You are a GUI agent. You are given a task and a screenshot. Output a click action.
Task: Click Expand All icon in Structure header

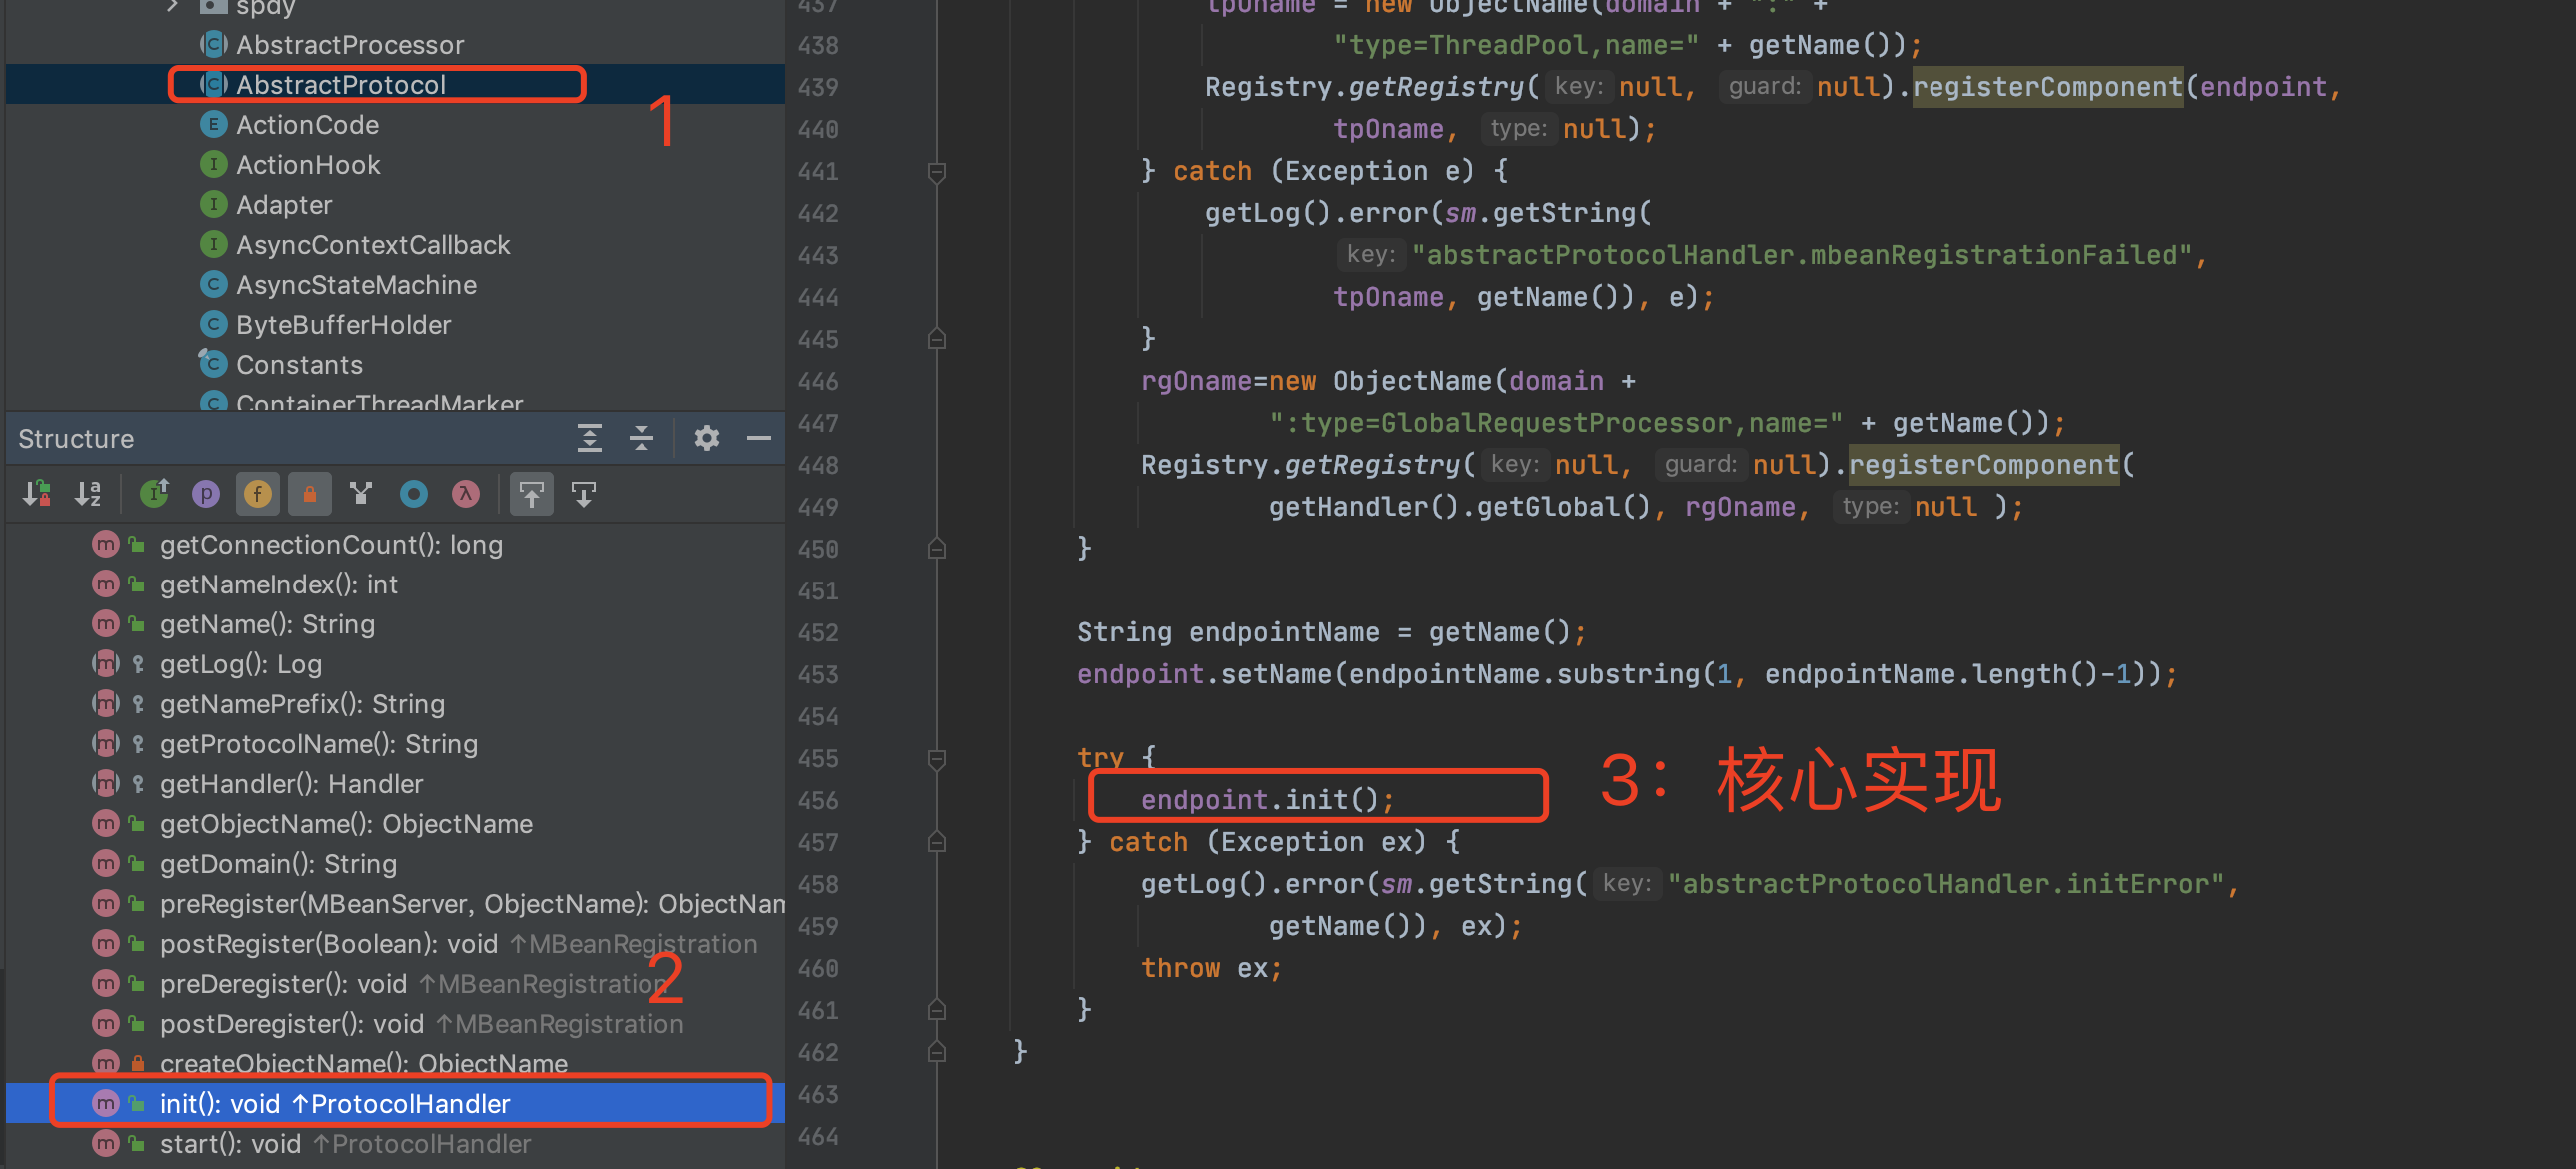[x=589, y=438]
